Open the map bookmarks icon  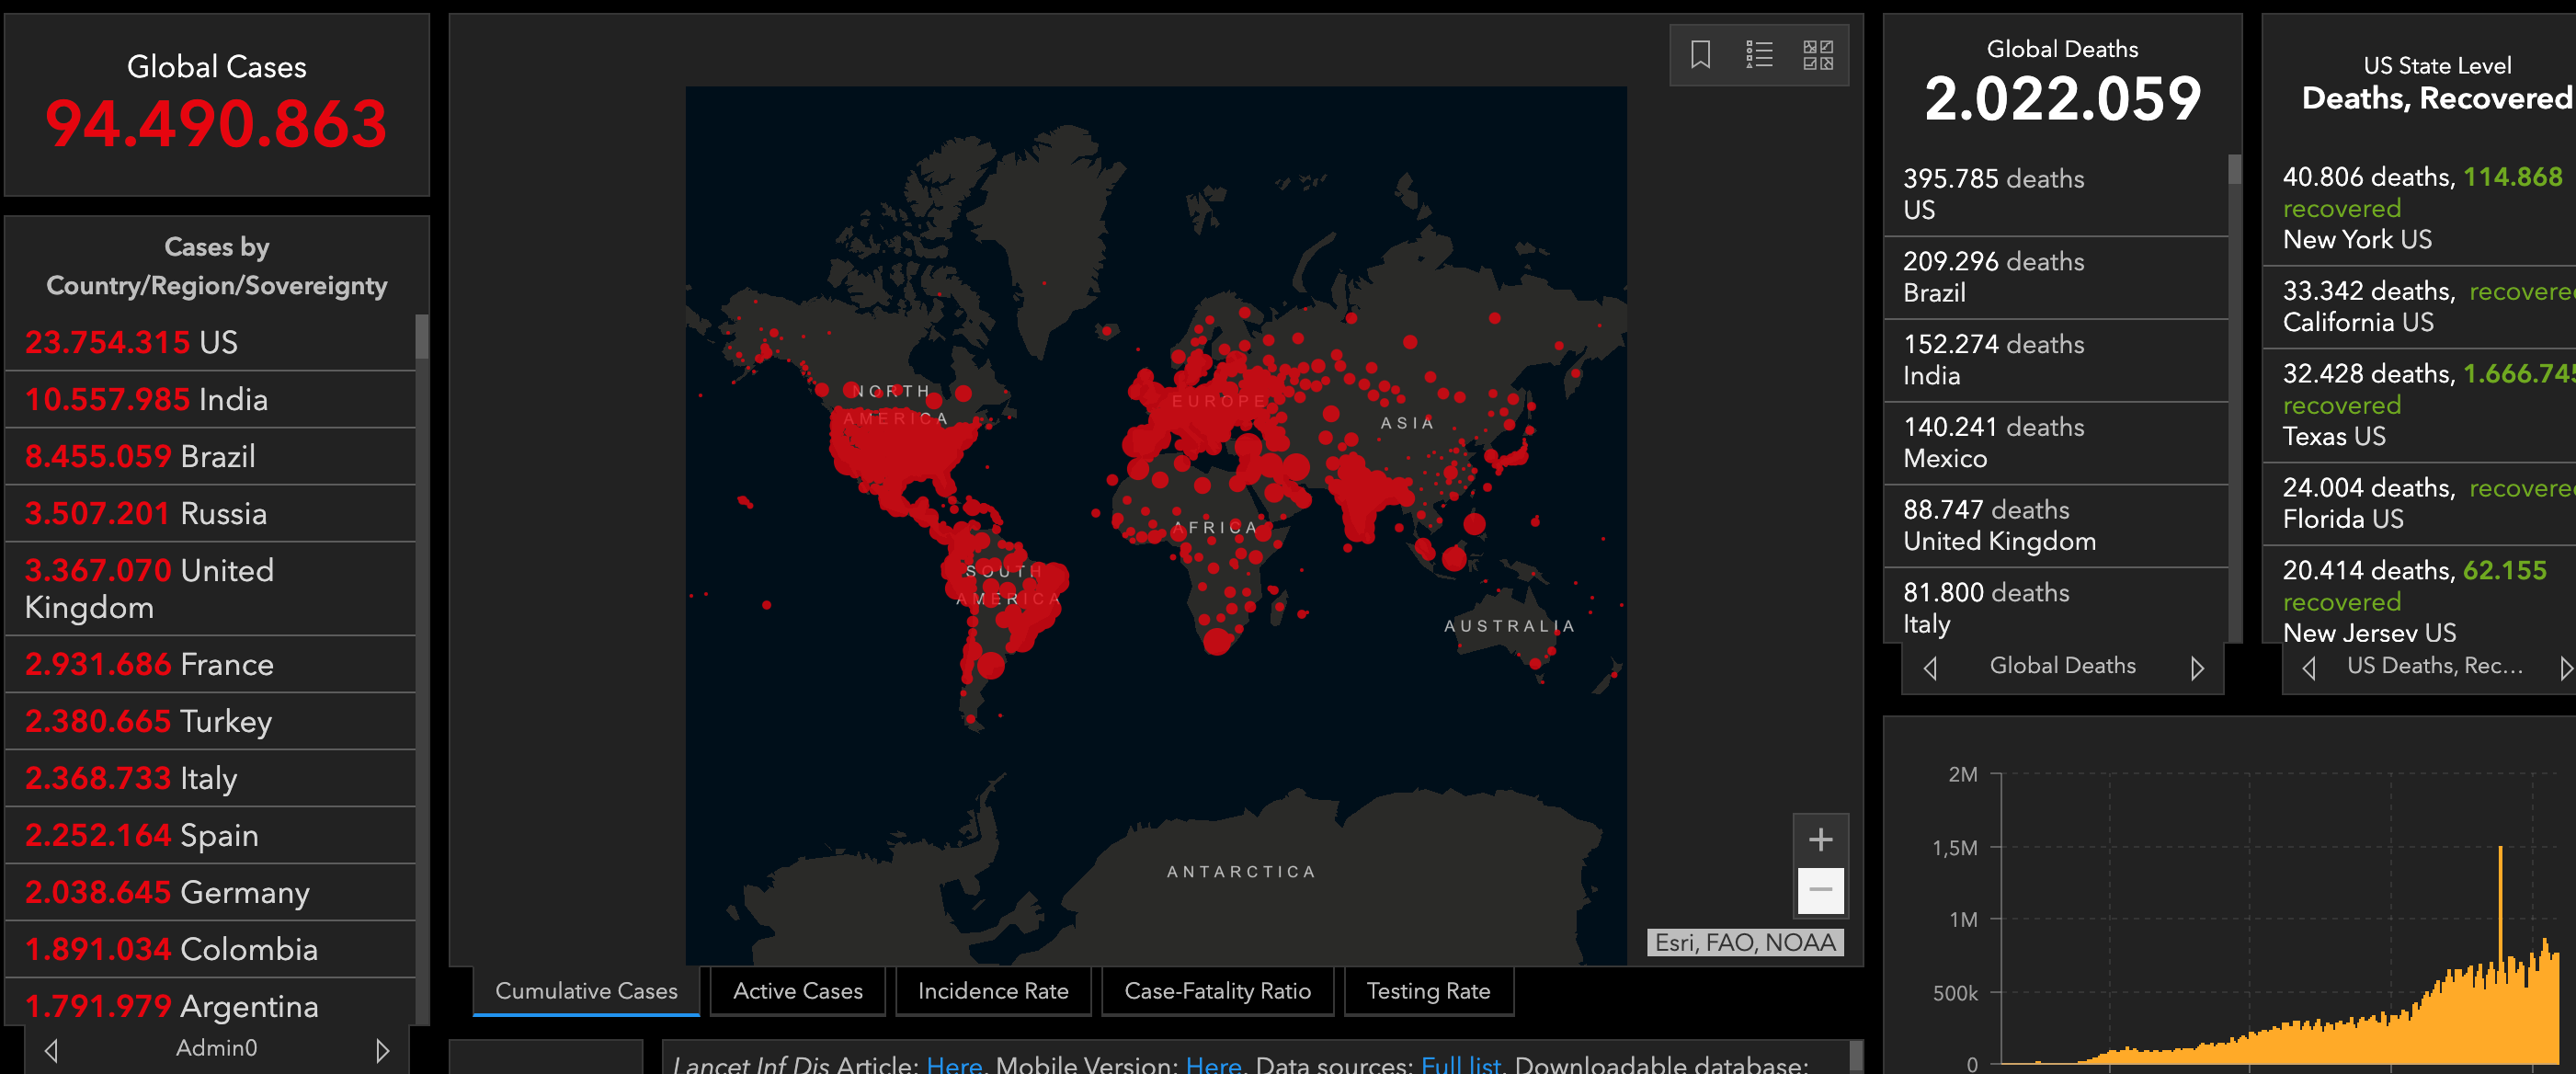1700,54
